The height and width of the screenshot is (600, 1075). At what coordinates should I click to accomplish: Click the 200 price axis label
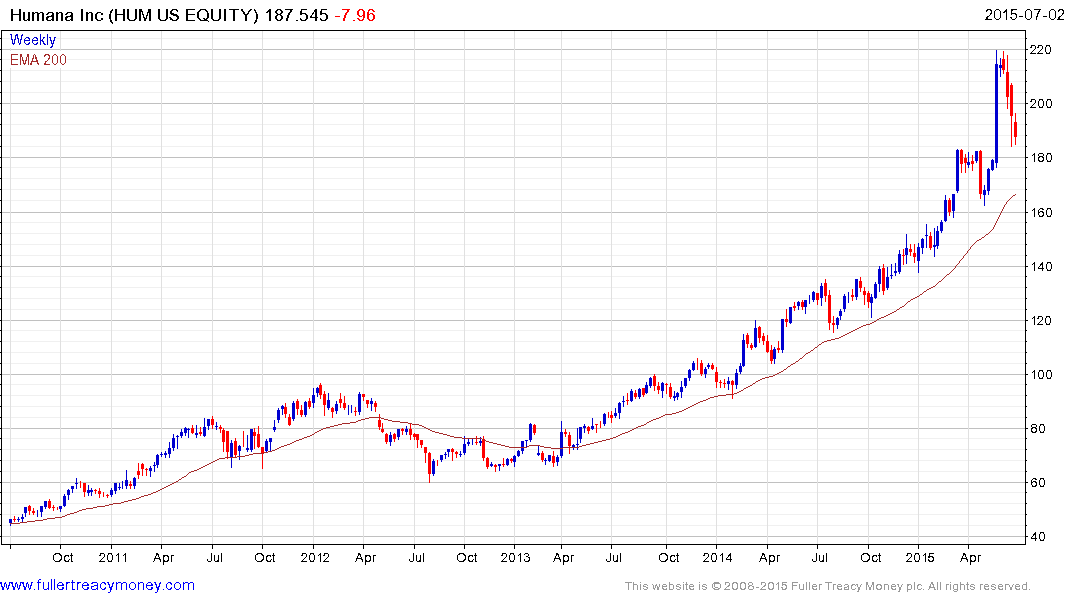(1041, 104)
